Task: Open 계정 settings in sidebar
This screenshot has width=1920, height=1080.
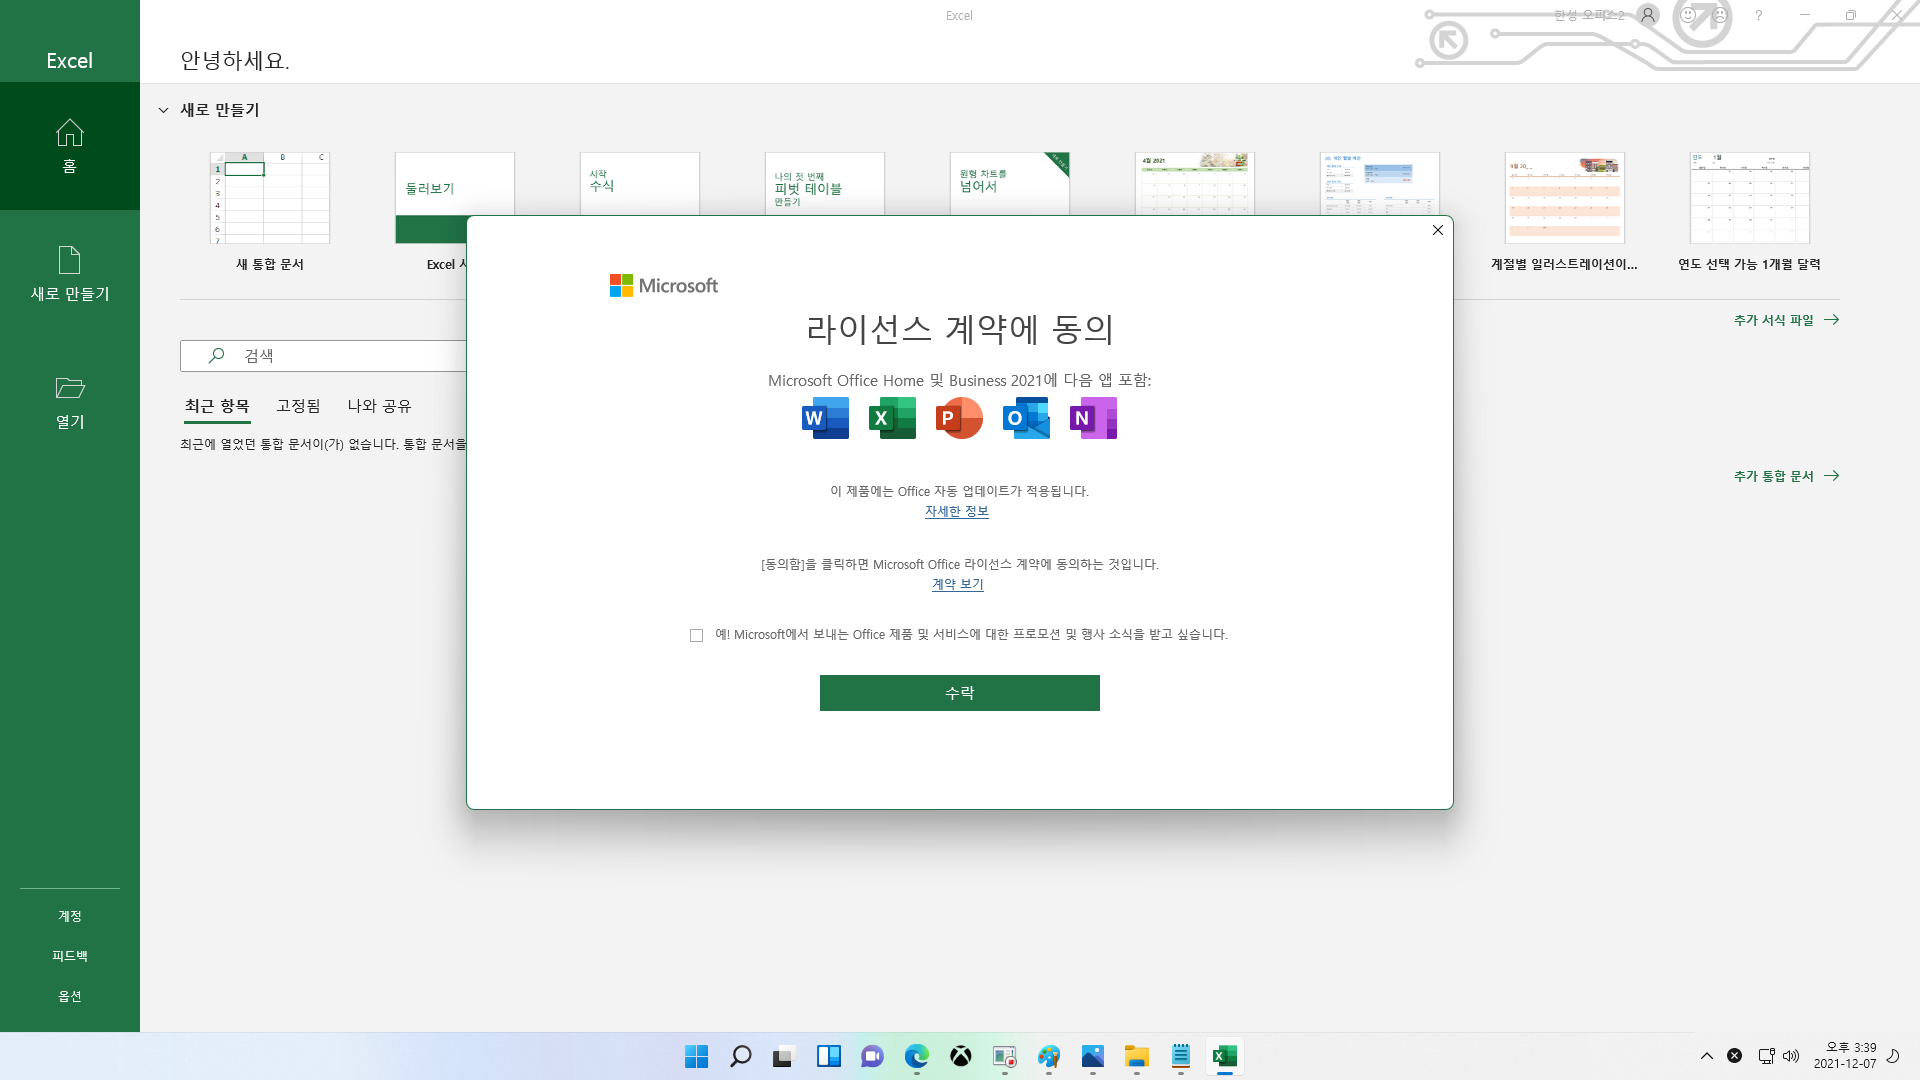Action: tap(70, 916)
